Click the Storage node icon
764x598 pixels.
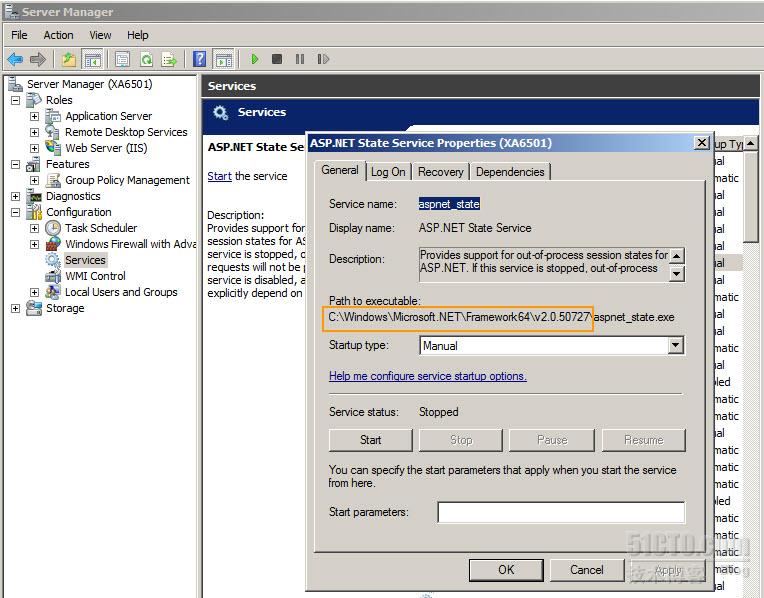(34, 308)
